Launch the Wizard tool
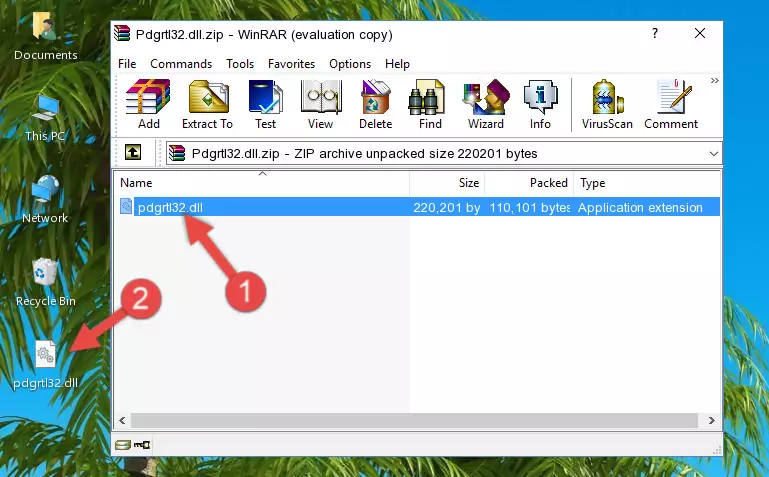769x477 pixels. [x=486, y=104]
